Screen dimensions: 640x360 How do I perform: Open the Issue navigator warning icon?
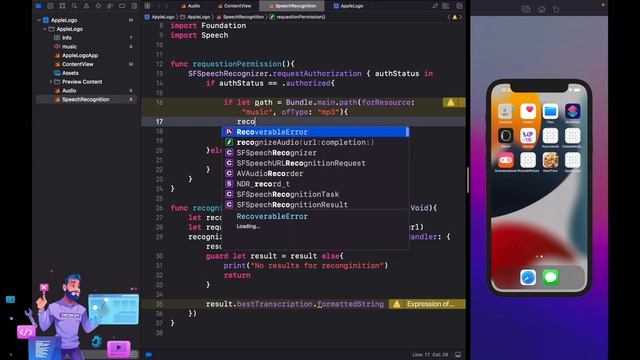[86, 6]
